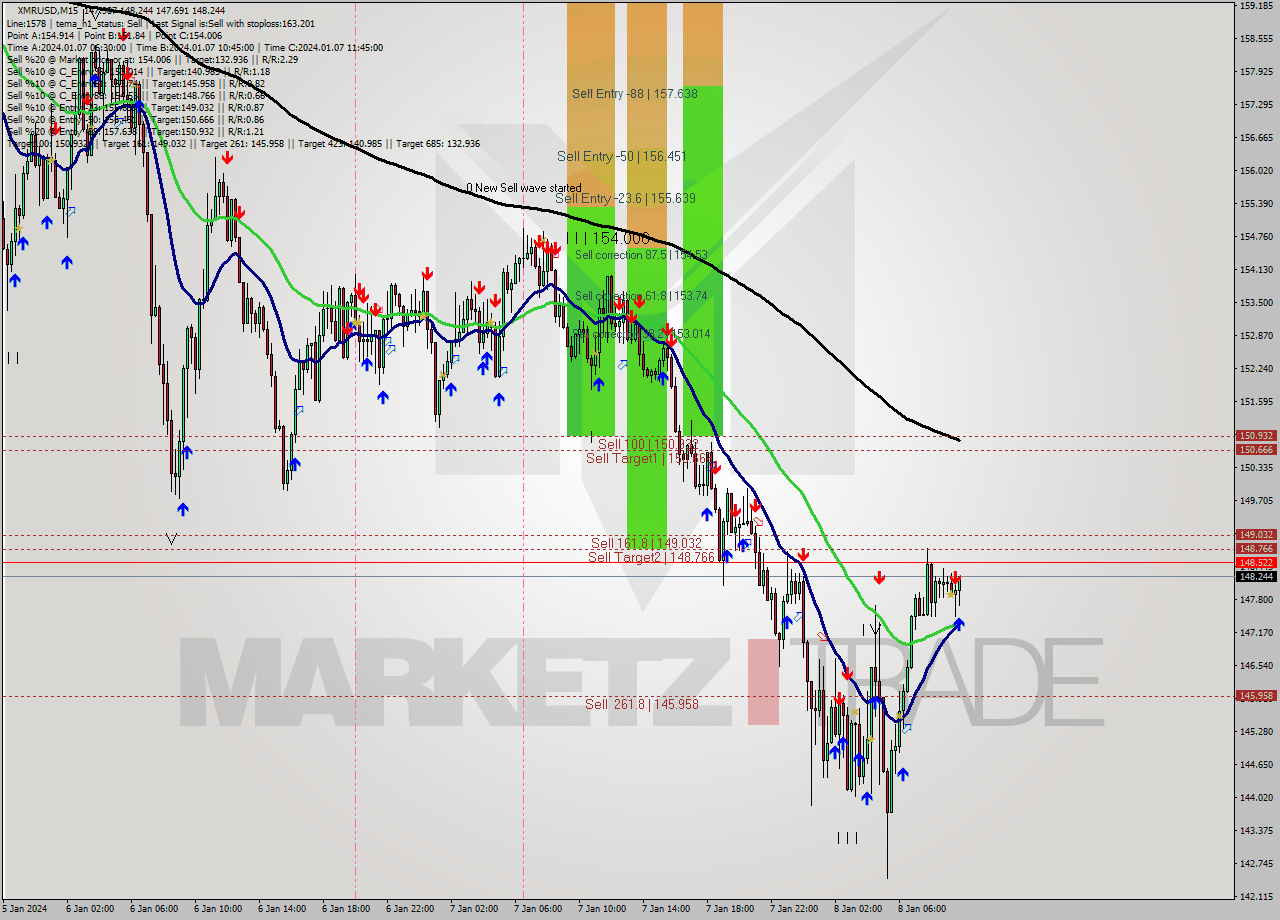This screenshot has width=1280, height=920.
Task: Select the 'Sell Target2 | 148.766' chart label
Action: click(x=652, y=557)
